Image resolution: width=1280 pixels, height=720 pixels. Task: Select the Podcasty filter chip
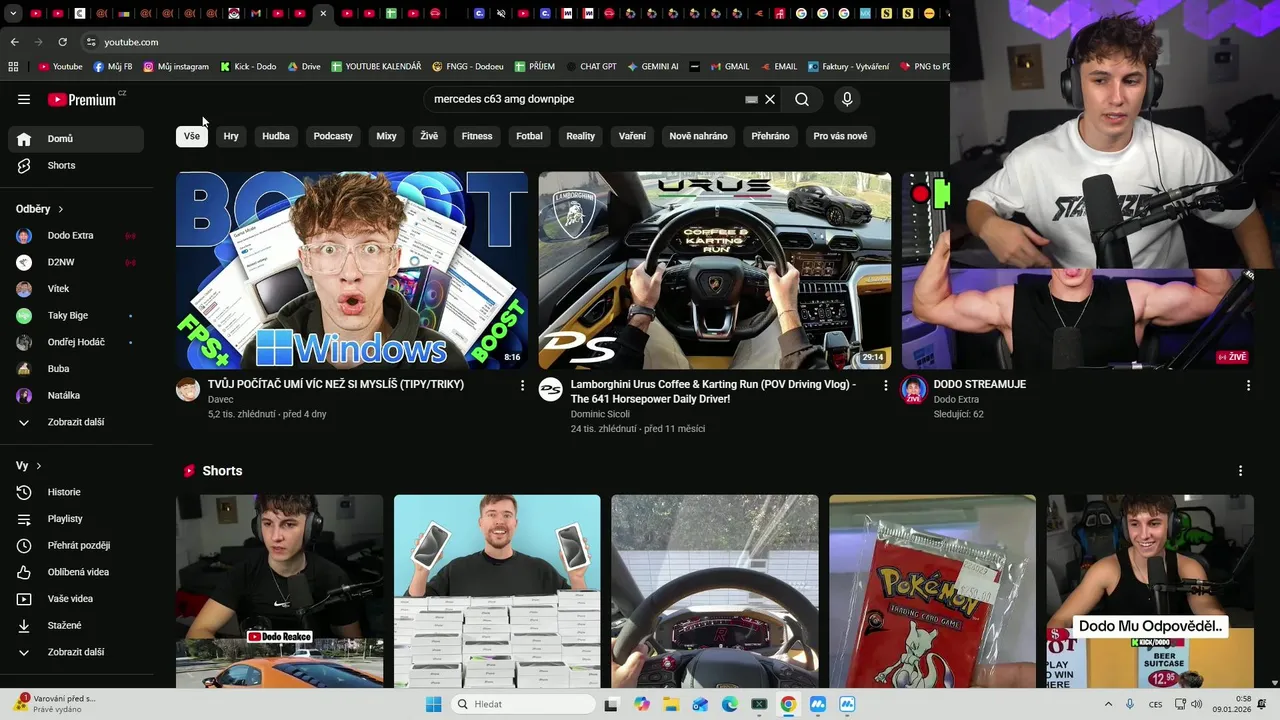pos(333,136)
